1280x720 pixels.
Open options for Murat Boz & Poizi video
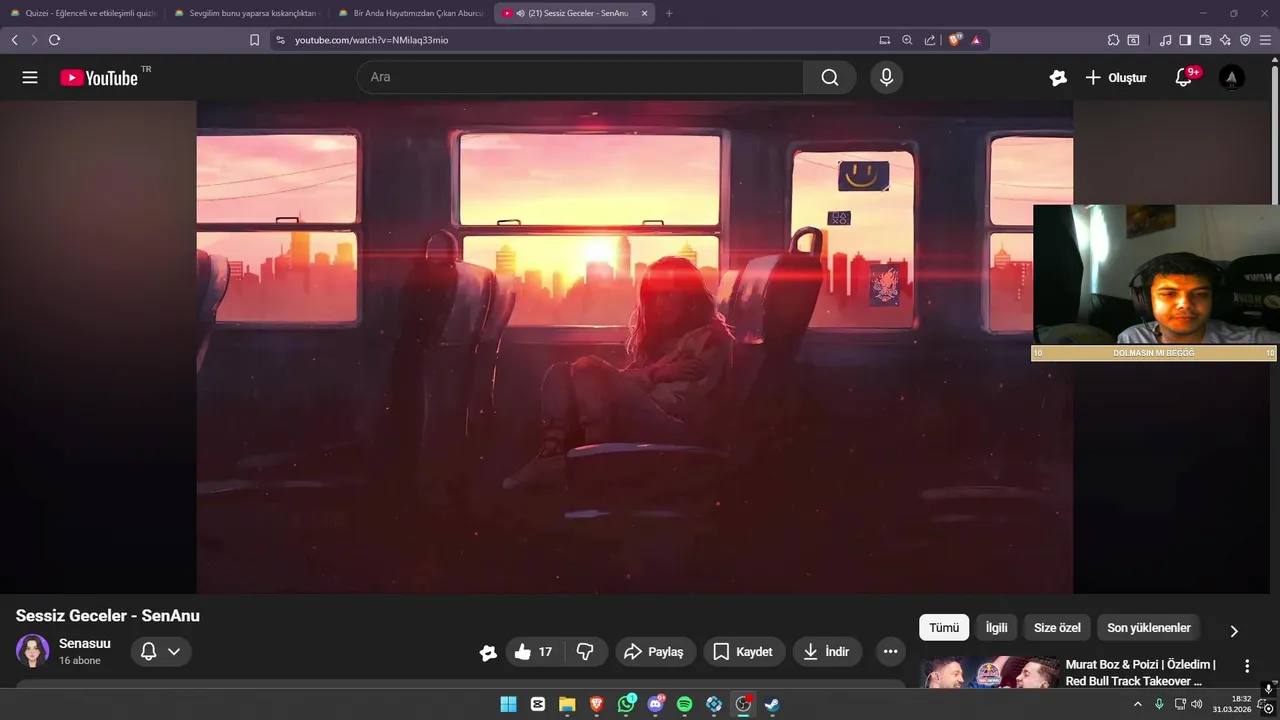click(1247, 666)
